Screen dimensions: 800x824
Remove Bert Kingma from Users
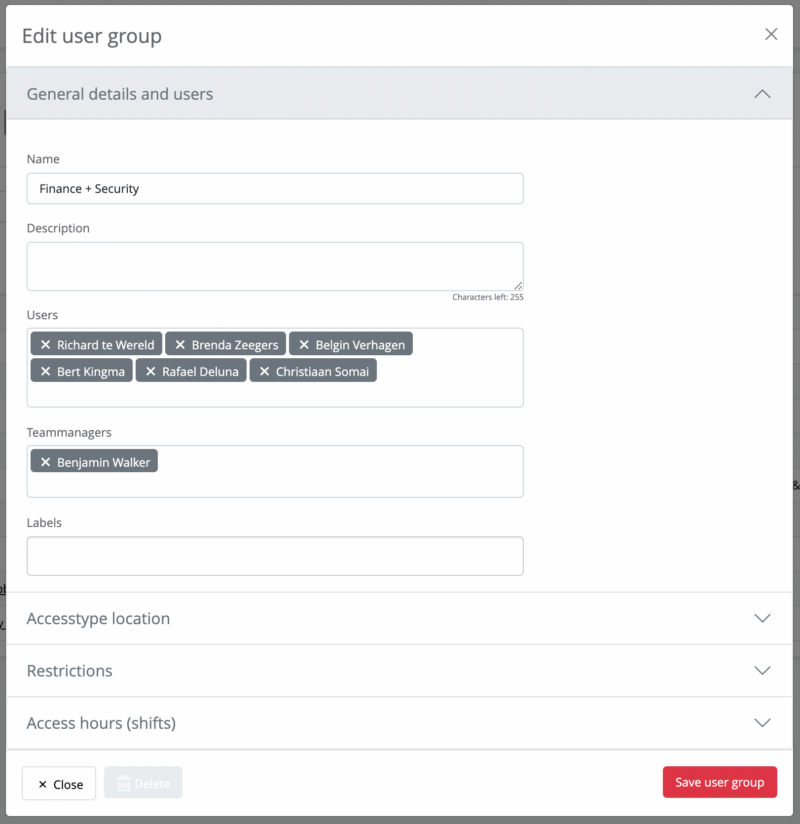[x=44, y=370]
